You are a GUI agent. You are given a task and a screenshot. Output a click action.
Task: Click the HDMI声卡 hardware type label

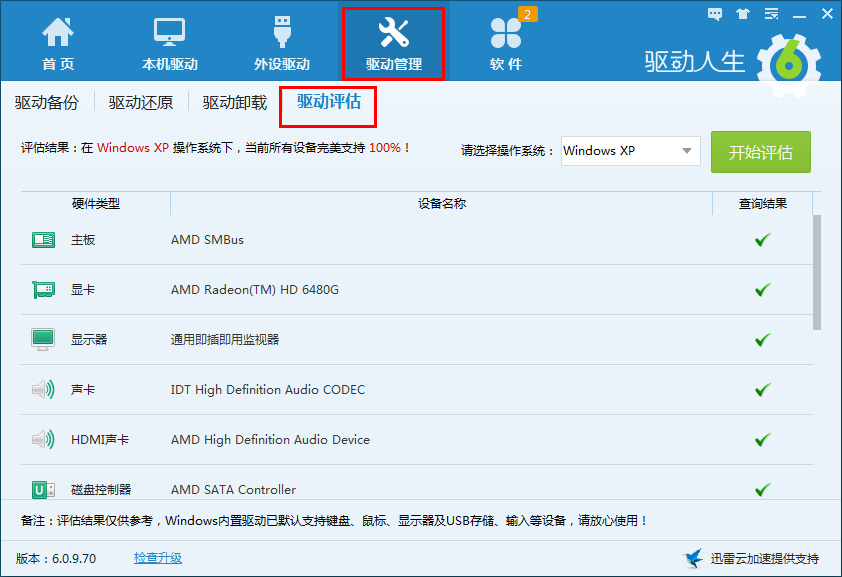pyautogui.click(x=100, y=440)
